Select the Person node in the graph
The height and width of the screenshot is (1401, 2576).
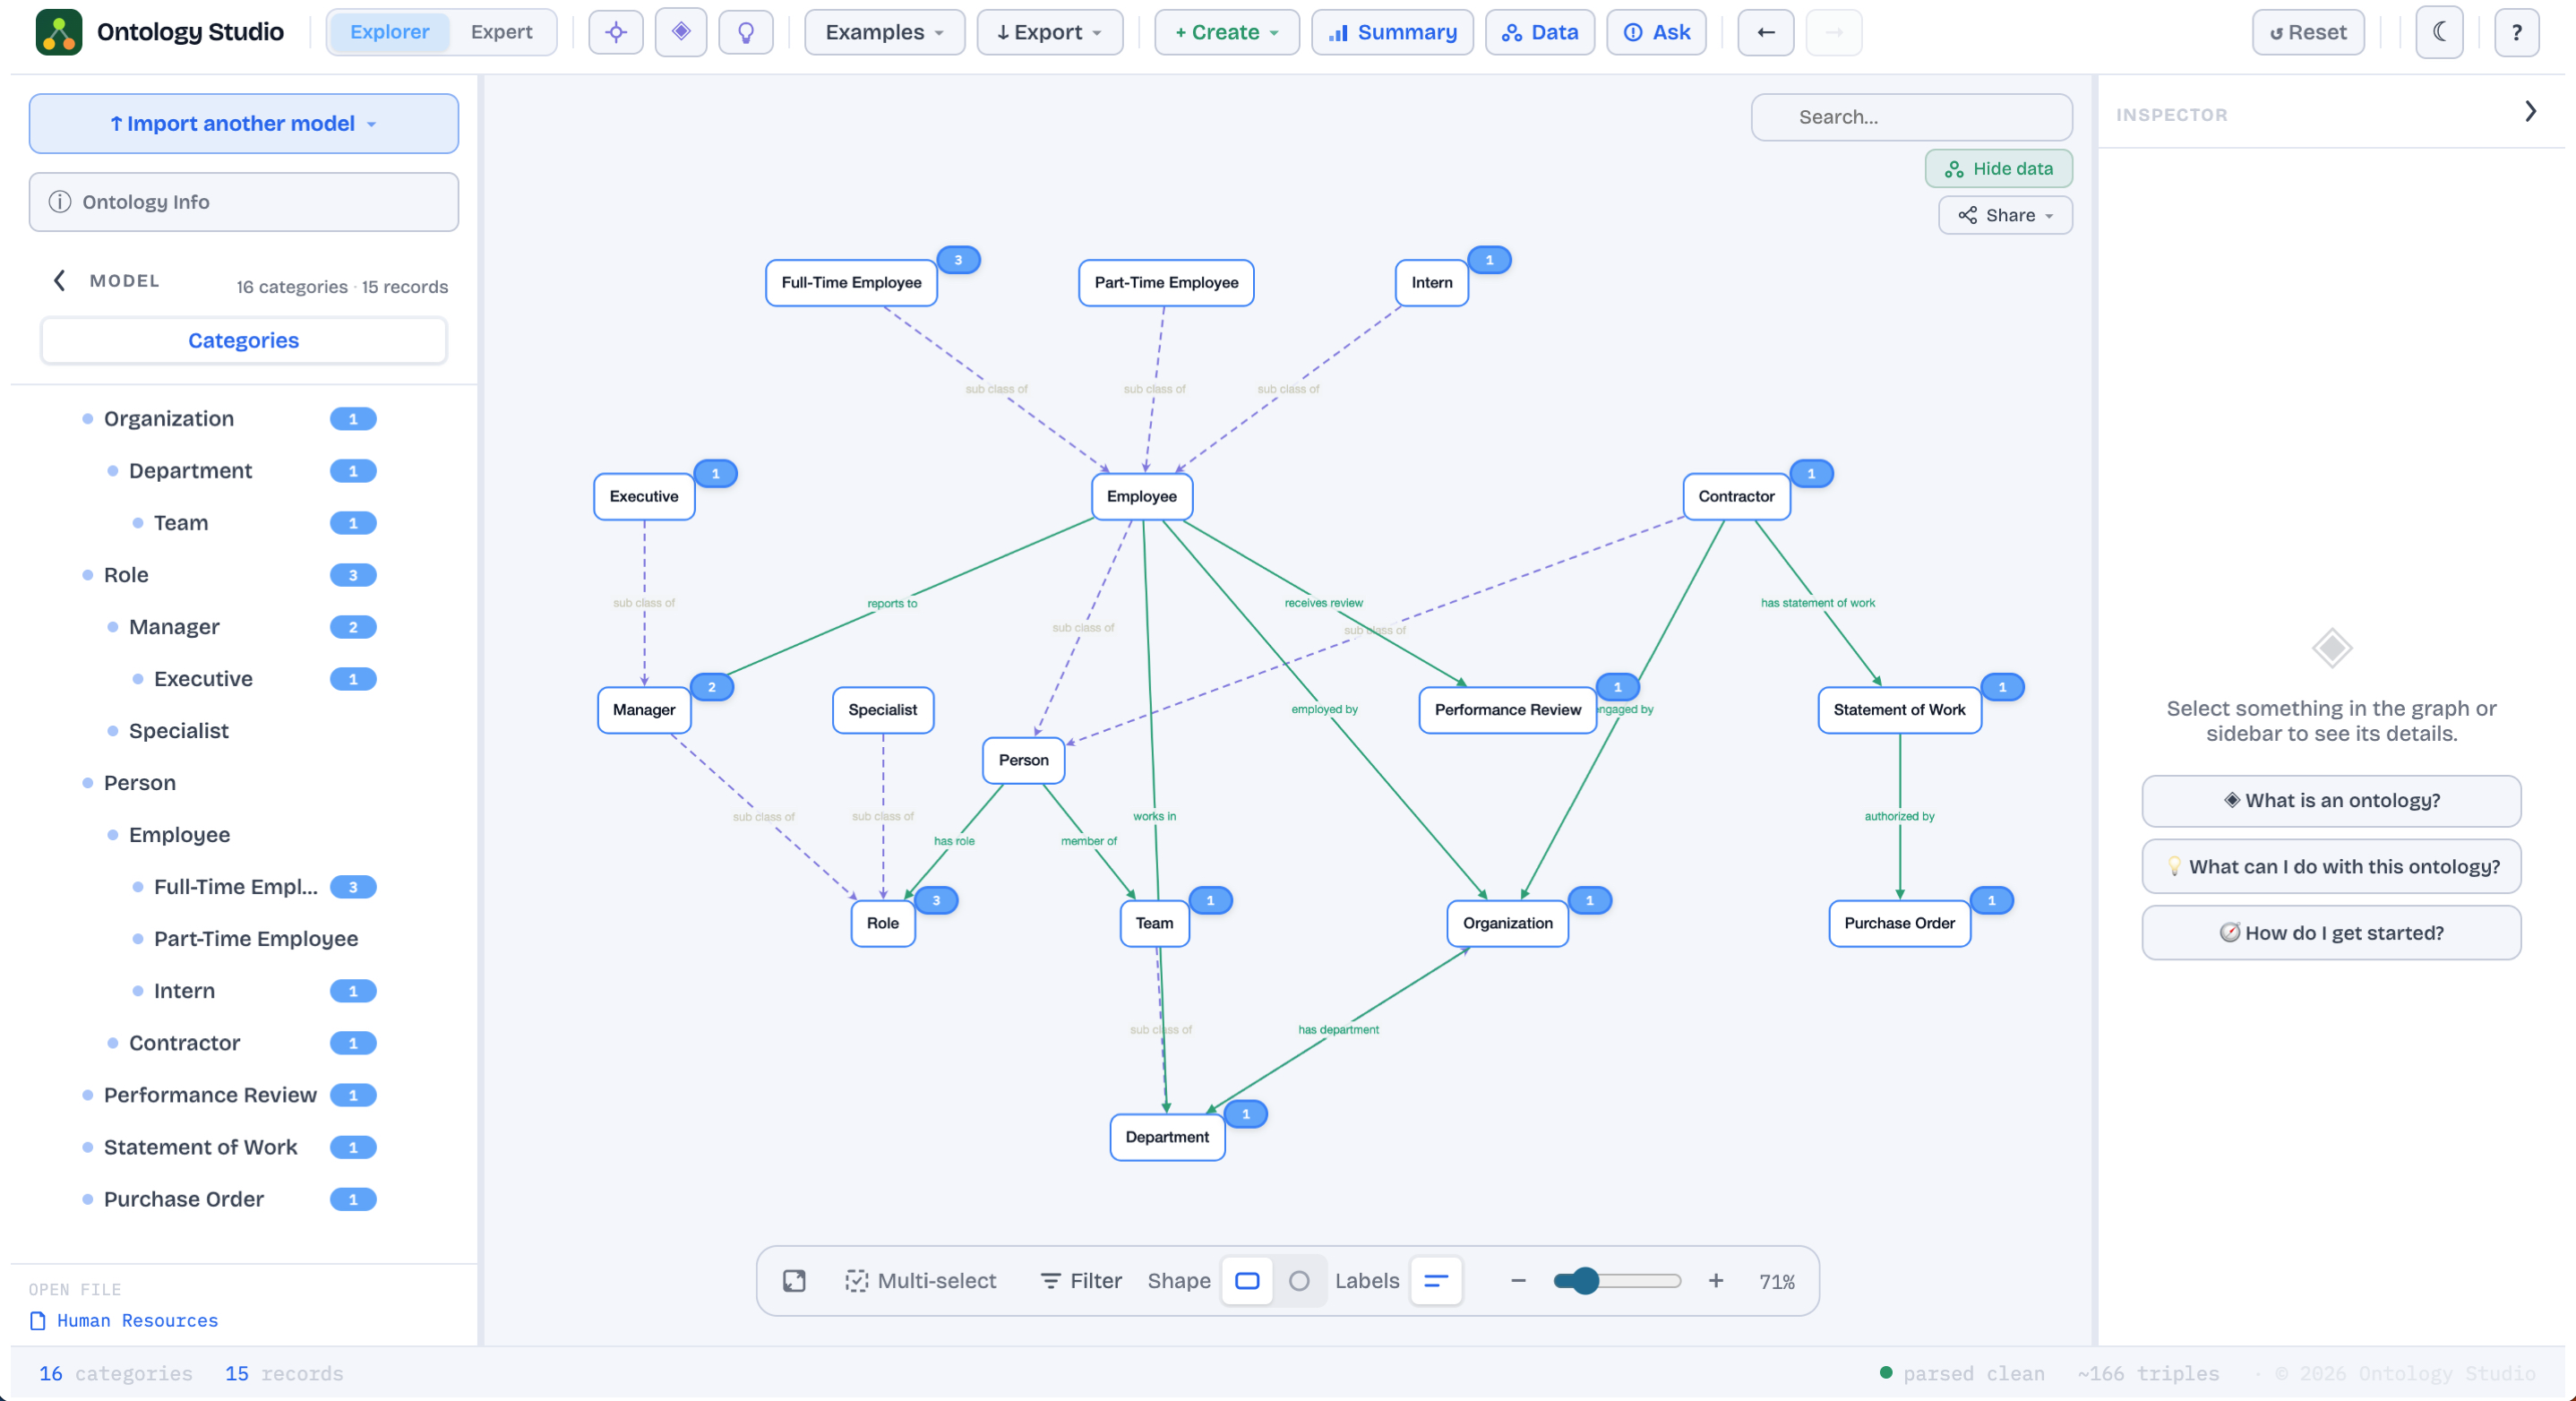[x=1023, y=760]
